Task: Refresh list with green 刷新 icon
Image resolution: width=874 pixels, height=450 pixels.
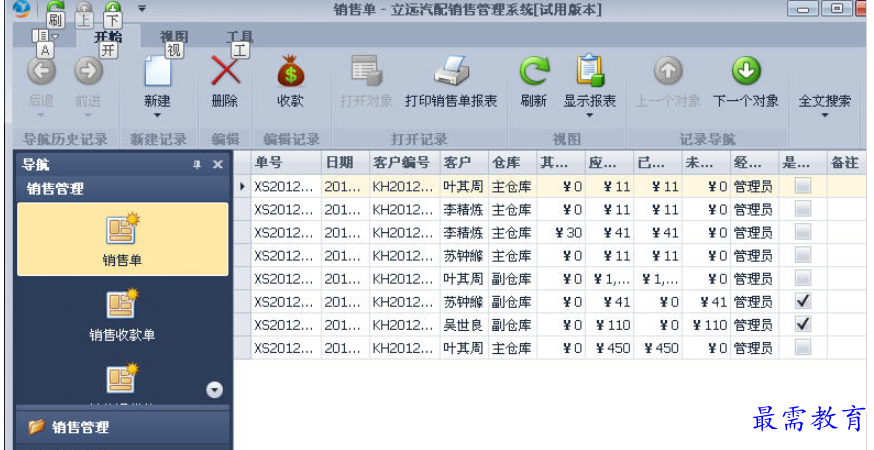Action: coord(533,71)
